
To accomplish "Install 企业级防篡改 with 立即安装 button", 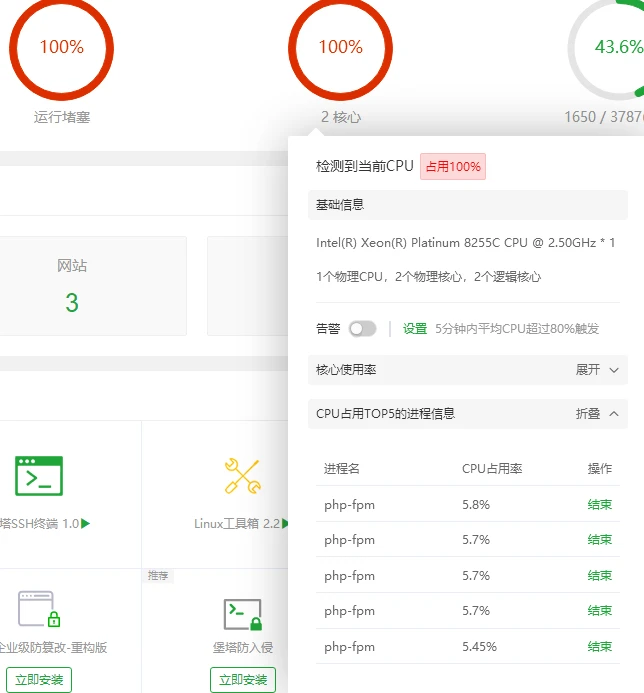I will (x=38, y=680).
